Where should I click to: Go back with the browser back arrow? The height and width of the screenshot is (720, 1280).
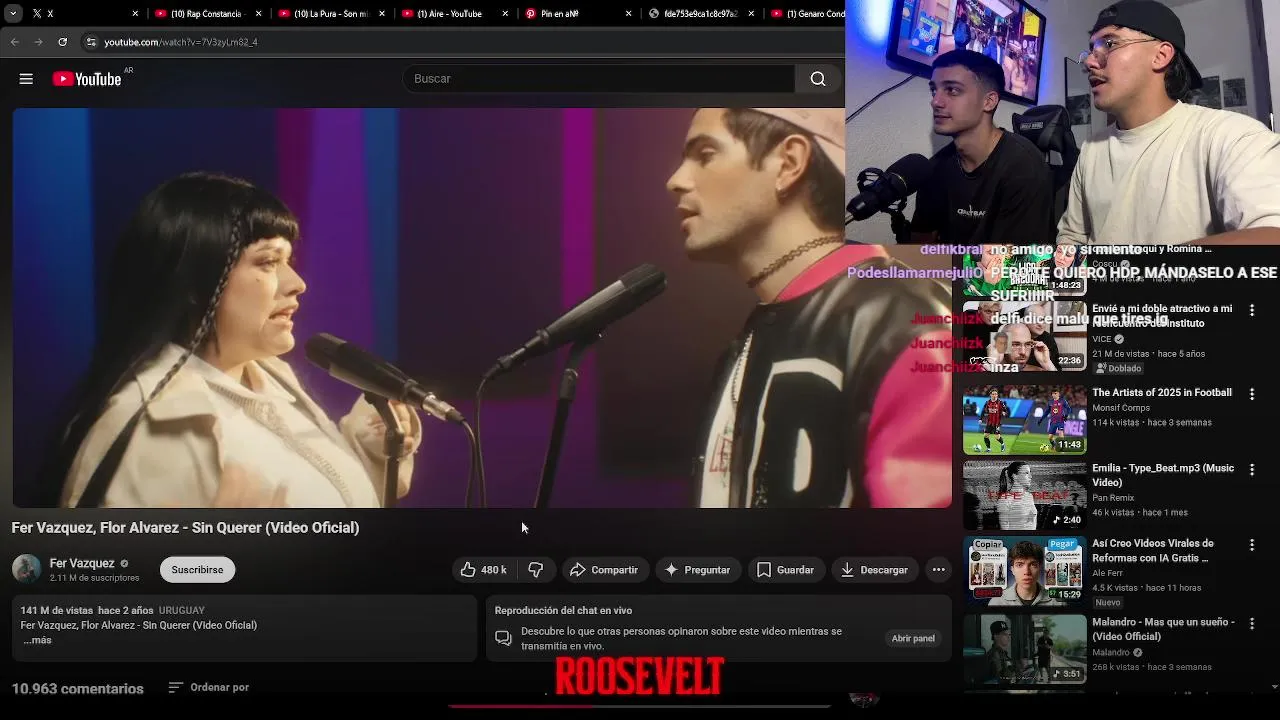click(14, 42)
